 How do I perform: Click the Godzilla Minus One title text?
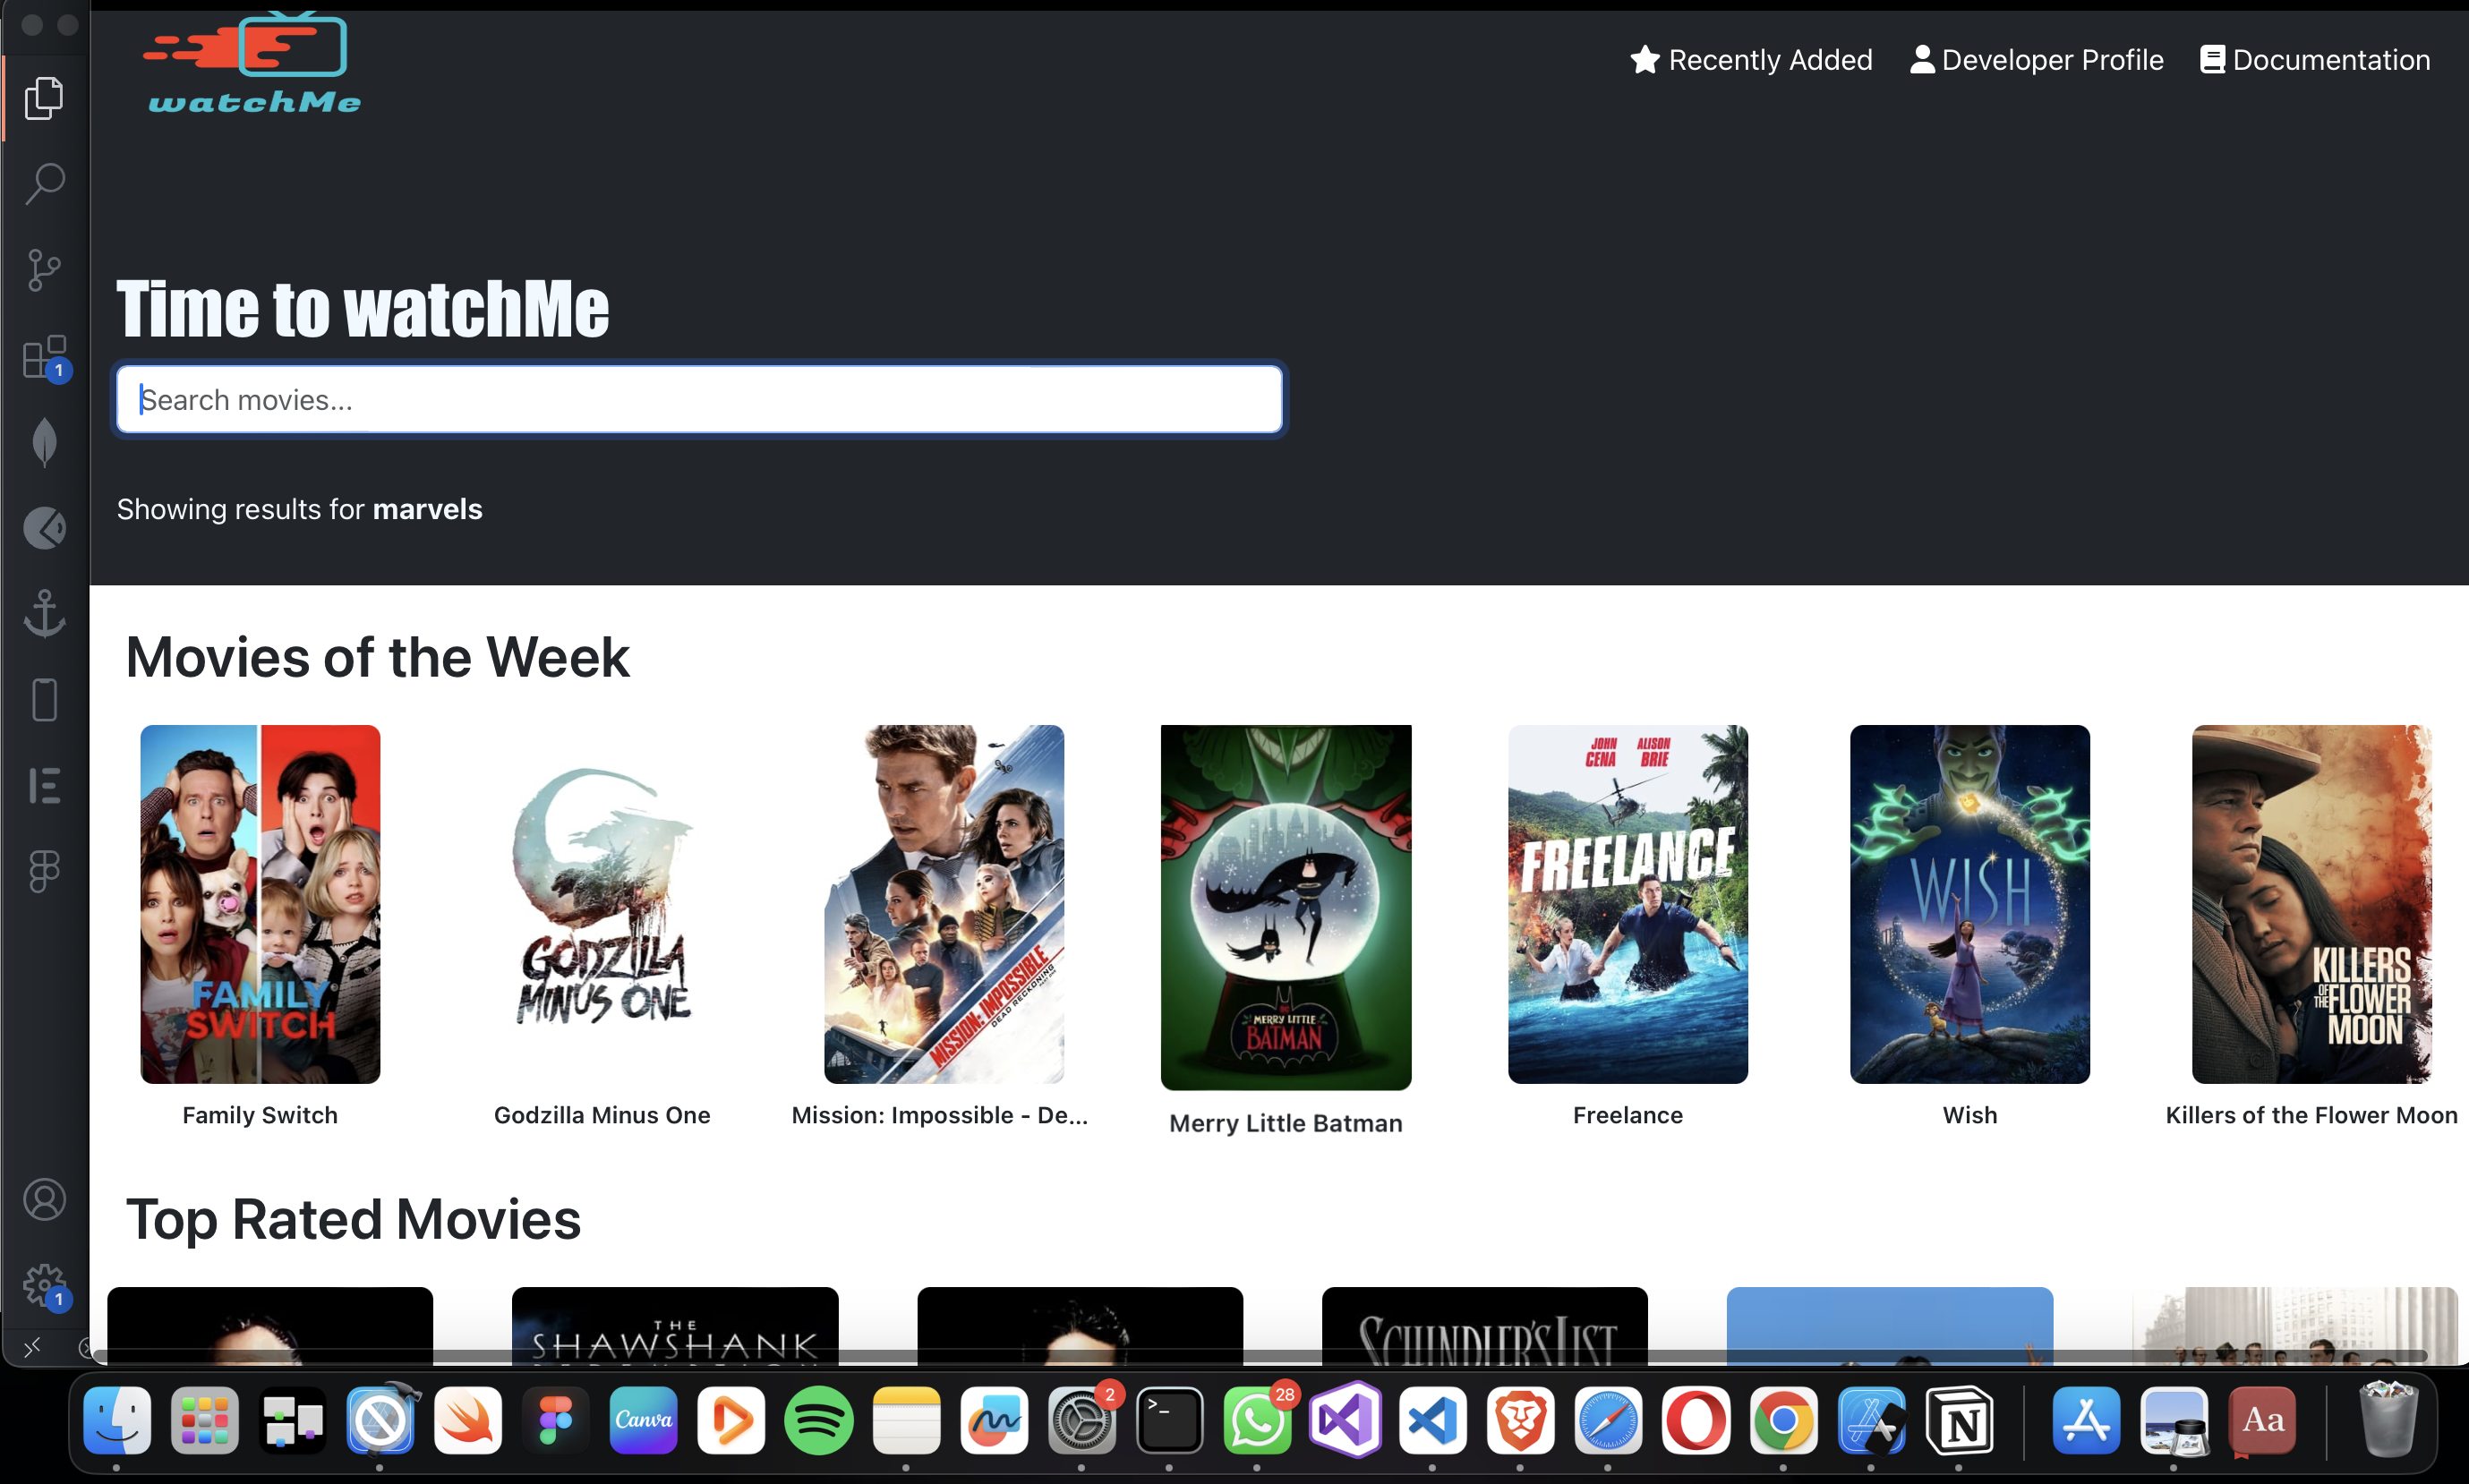(602, 1115)
